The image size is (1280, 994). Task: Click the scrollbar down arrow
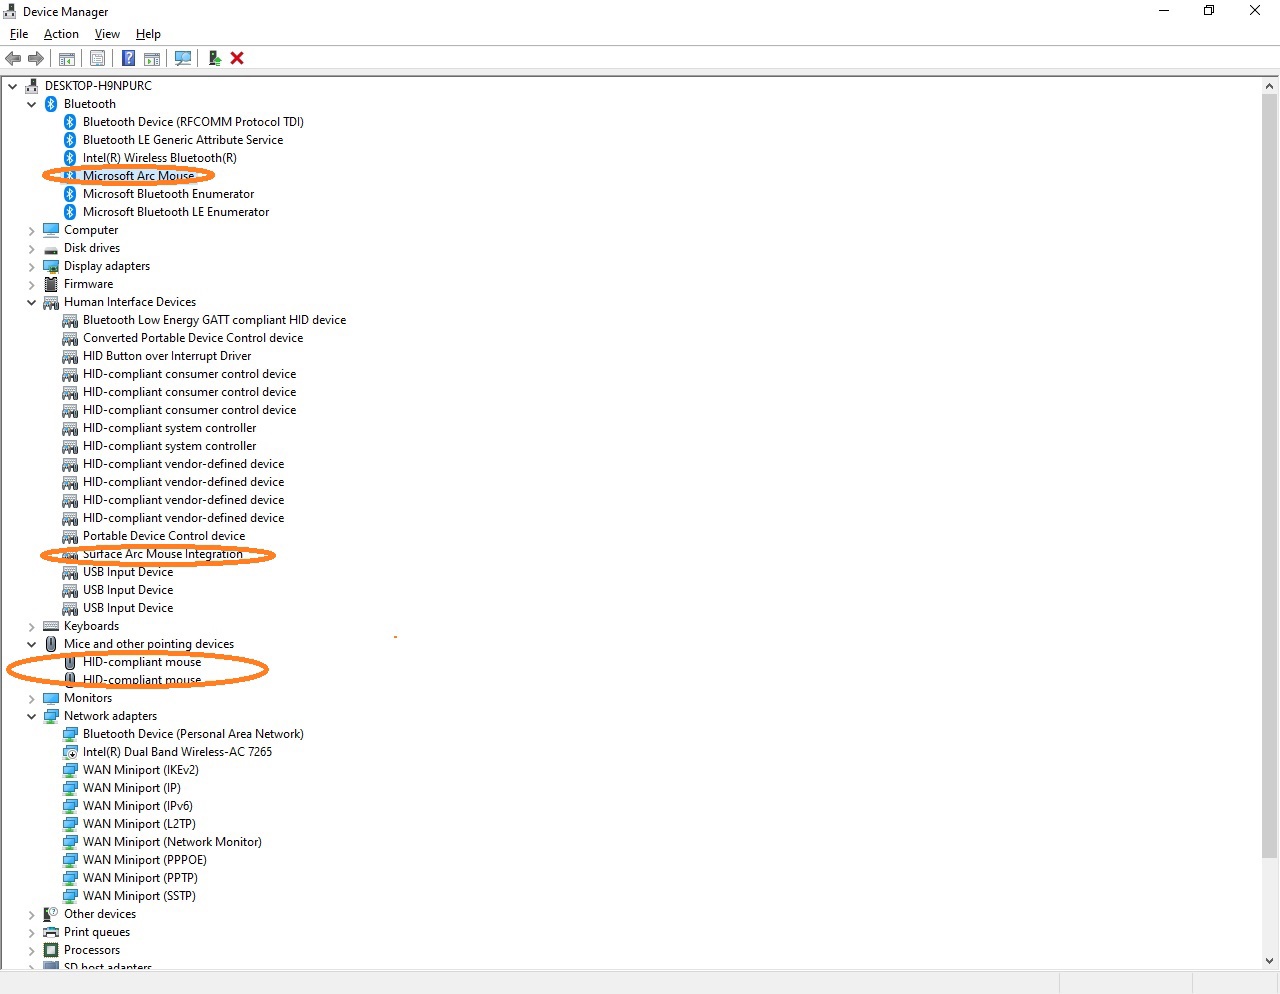click(1270, 961)
